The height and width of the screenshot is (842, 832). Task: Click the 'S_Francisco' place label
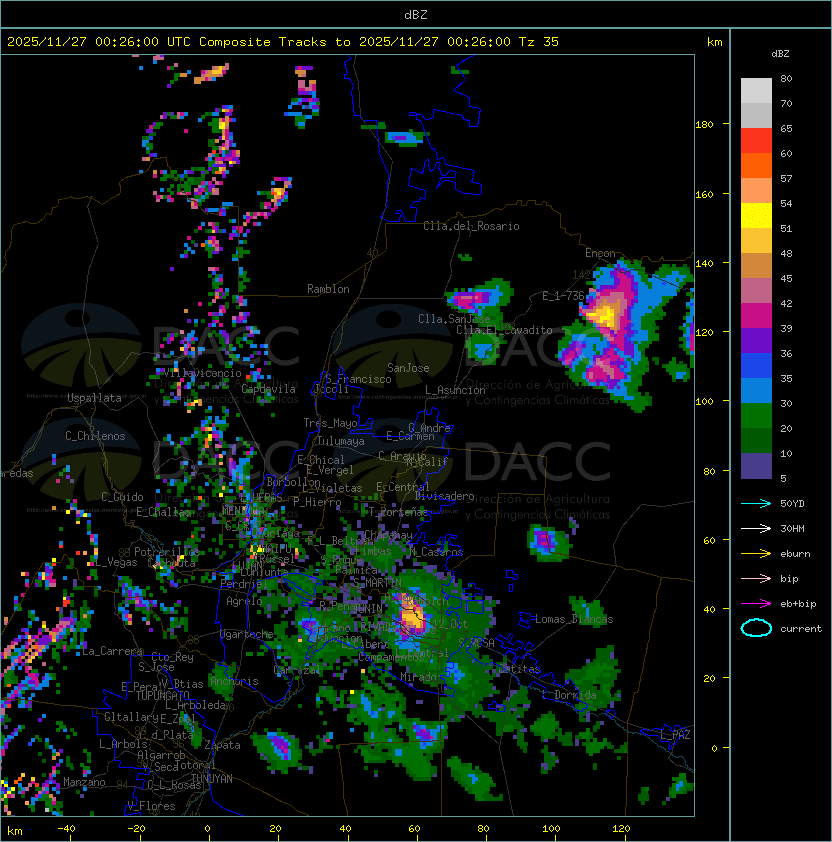(x=358, y=379)
